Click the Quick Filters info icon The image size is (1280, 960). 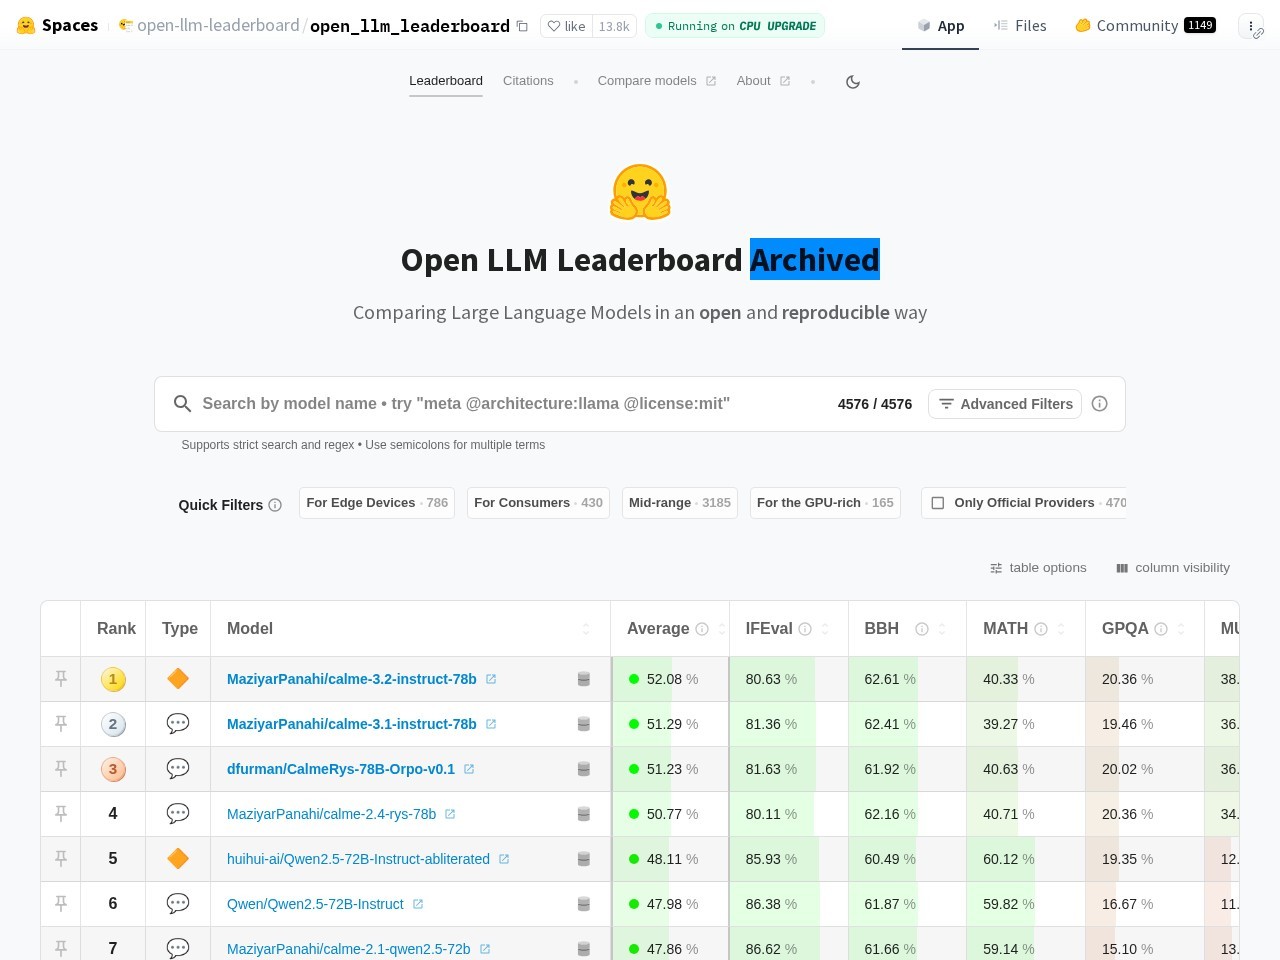[x=275, y=505]
